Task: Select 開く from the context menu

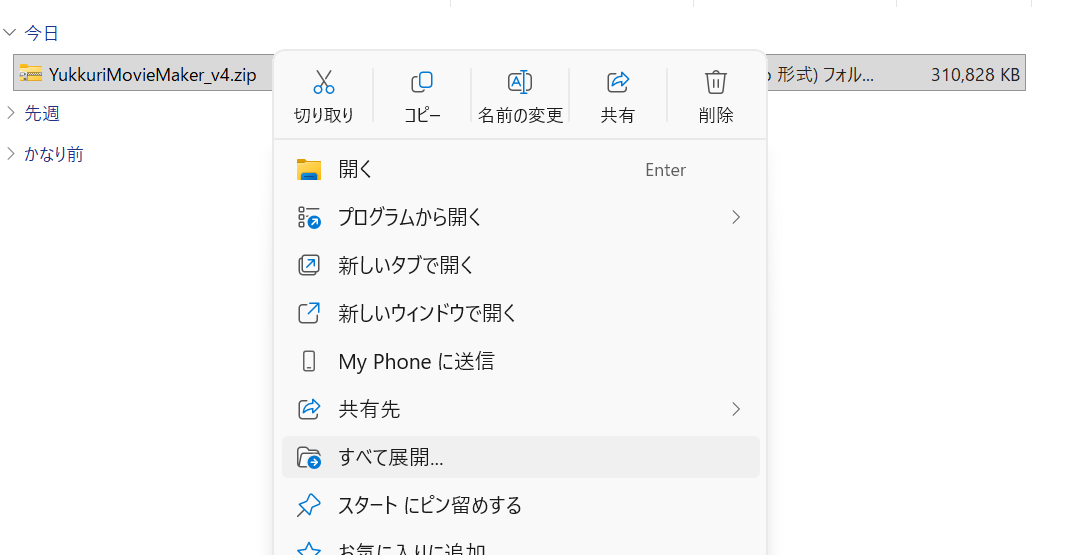Action: [x=355, y=170]
